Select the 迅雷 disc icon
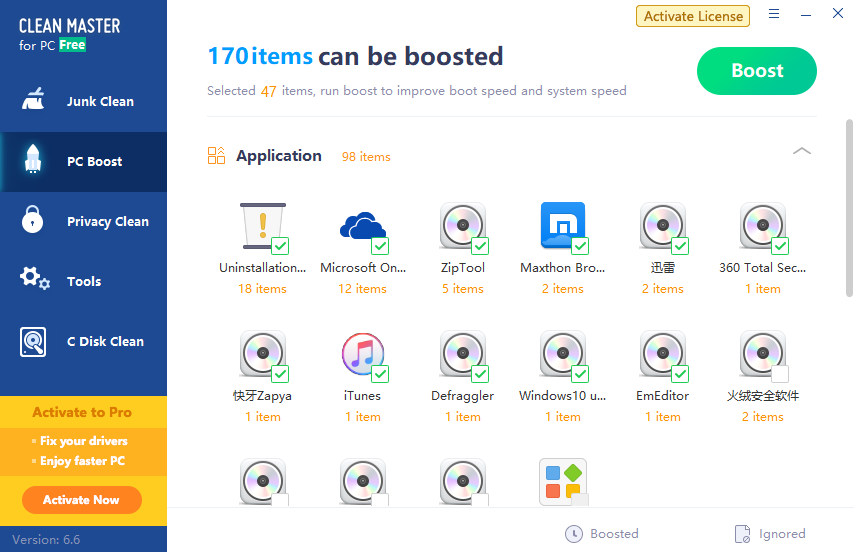This screenshot has height=552, width=854. (x=663, y=225)
